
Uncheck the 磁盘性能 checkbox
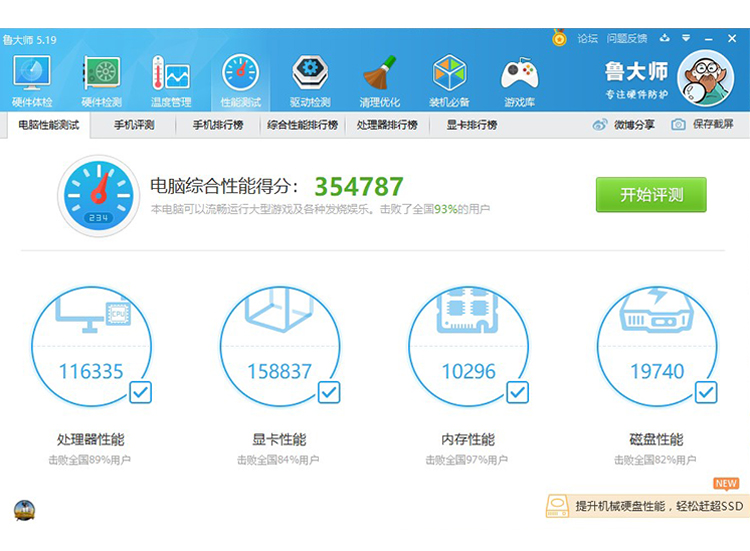click(x=706, y=392)
